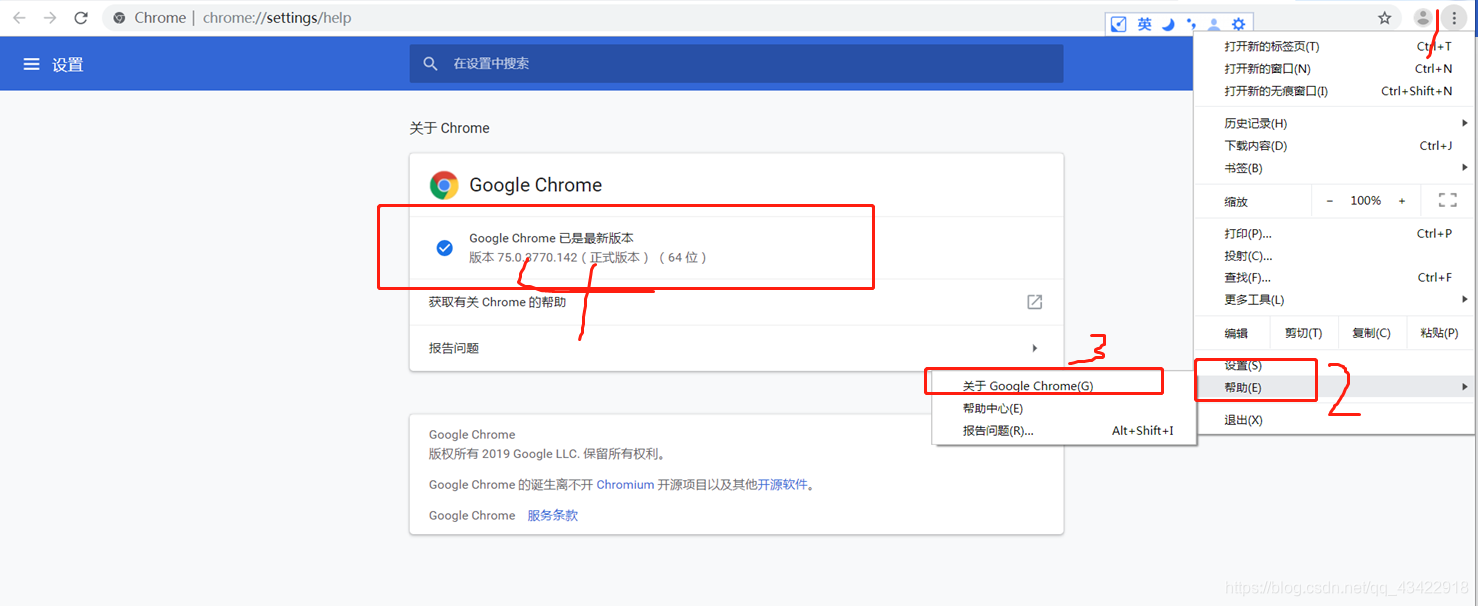Click the 关于 Chrome heading text
This screenshot has height=606, width=1478.
coord(449,128)
